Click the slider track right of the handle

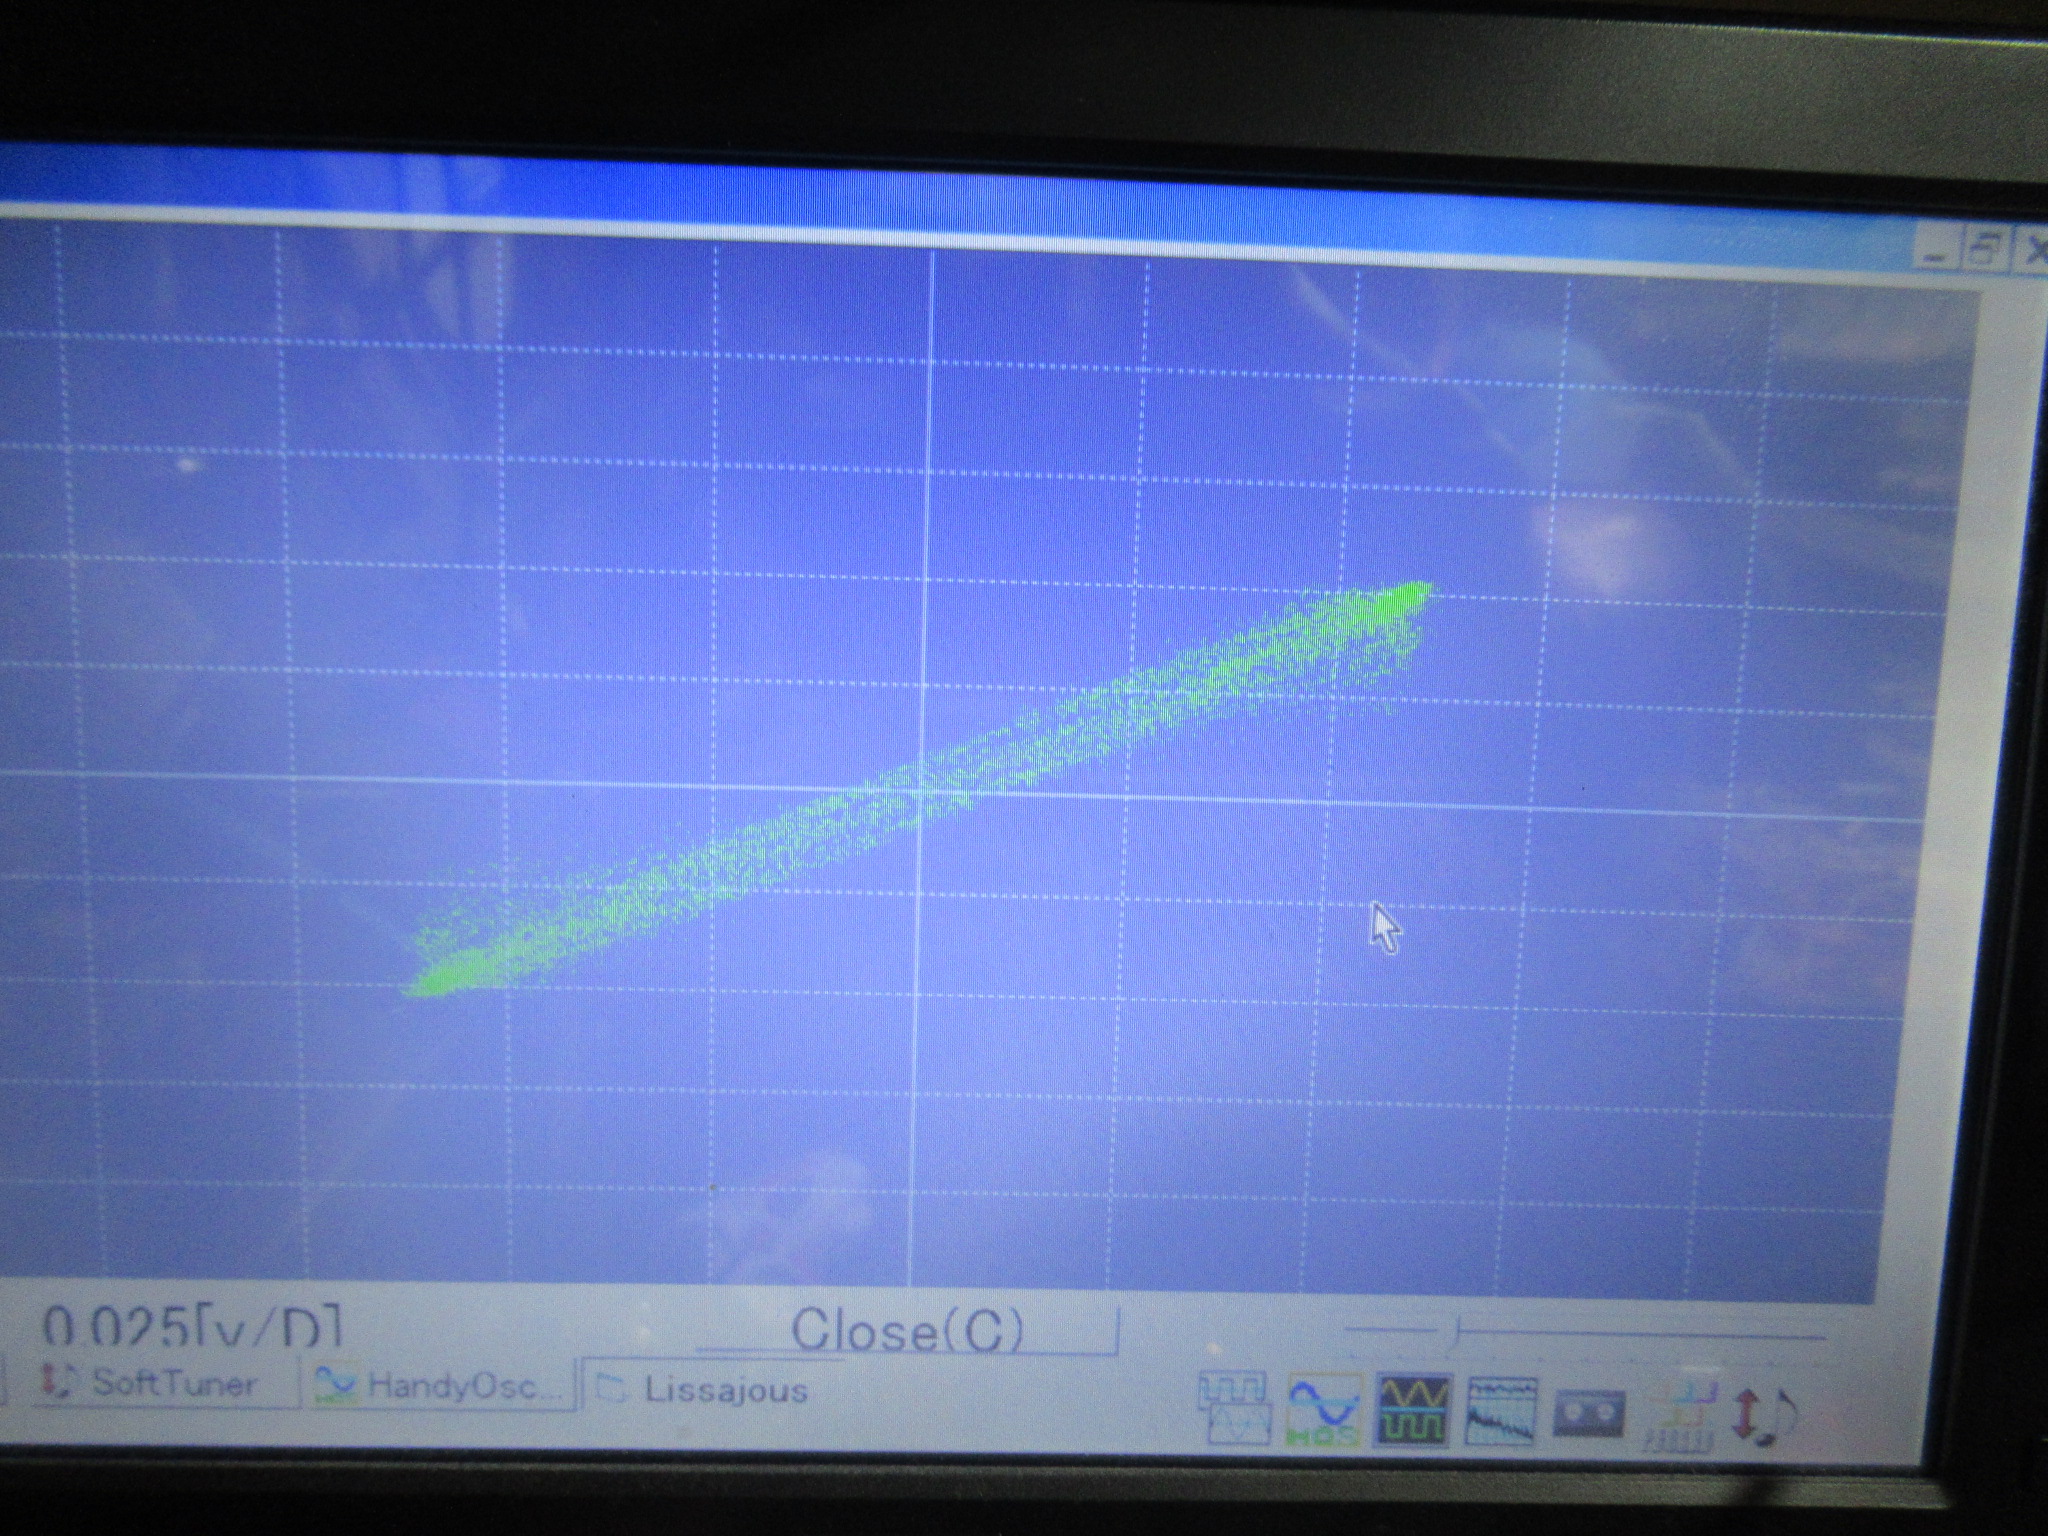[1640, 1334]
